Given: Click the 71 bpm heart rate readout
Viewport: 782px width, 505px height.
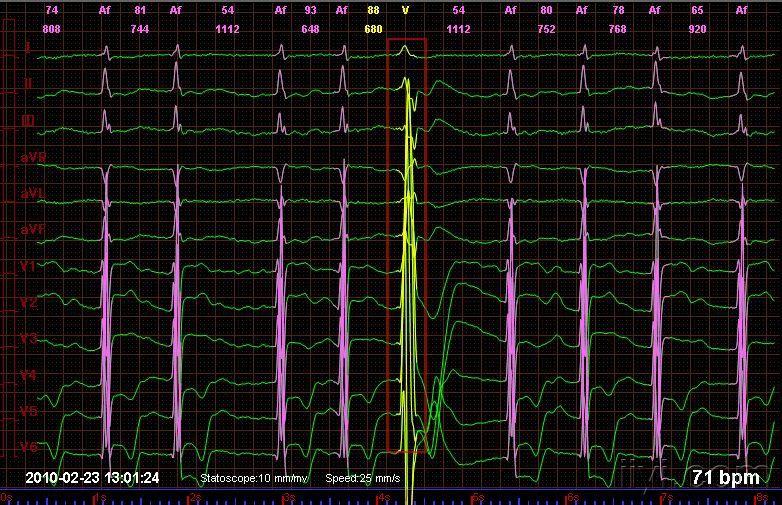Looking at the screenshot, I should pos(725,478).
